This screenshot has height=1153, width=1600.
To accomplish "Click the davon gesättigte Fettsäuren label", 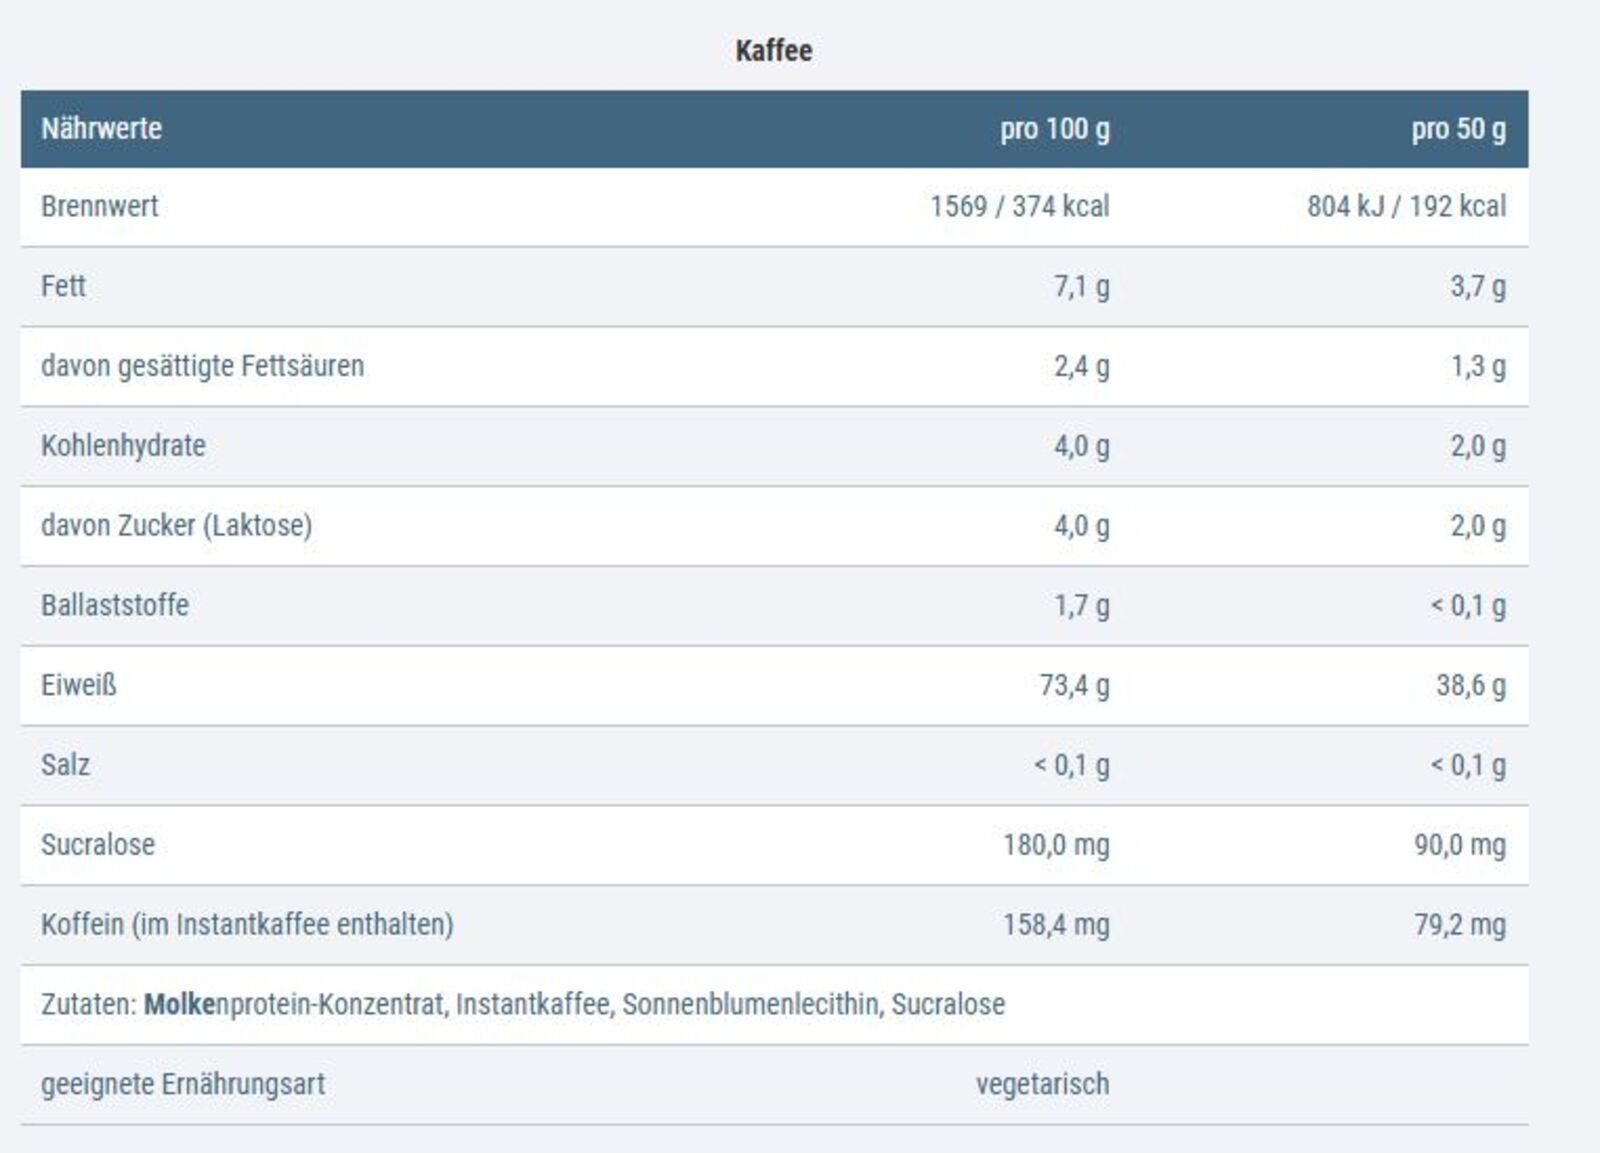I will pos(202,366).
